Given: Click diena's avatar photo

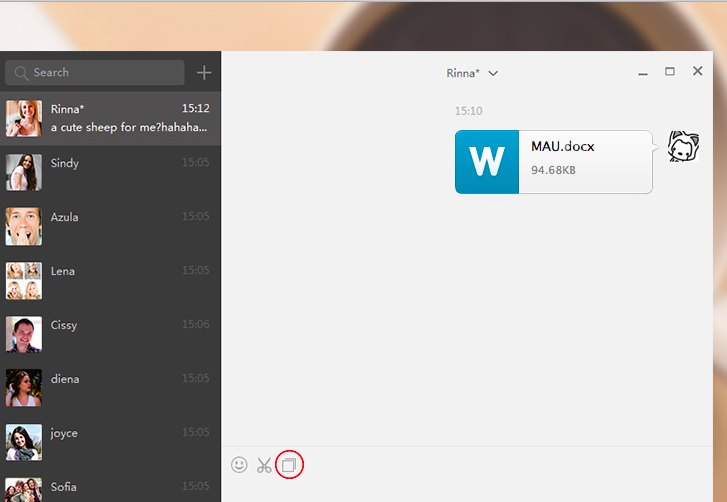Looking at the screenshot, I should coord(24,388).
